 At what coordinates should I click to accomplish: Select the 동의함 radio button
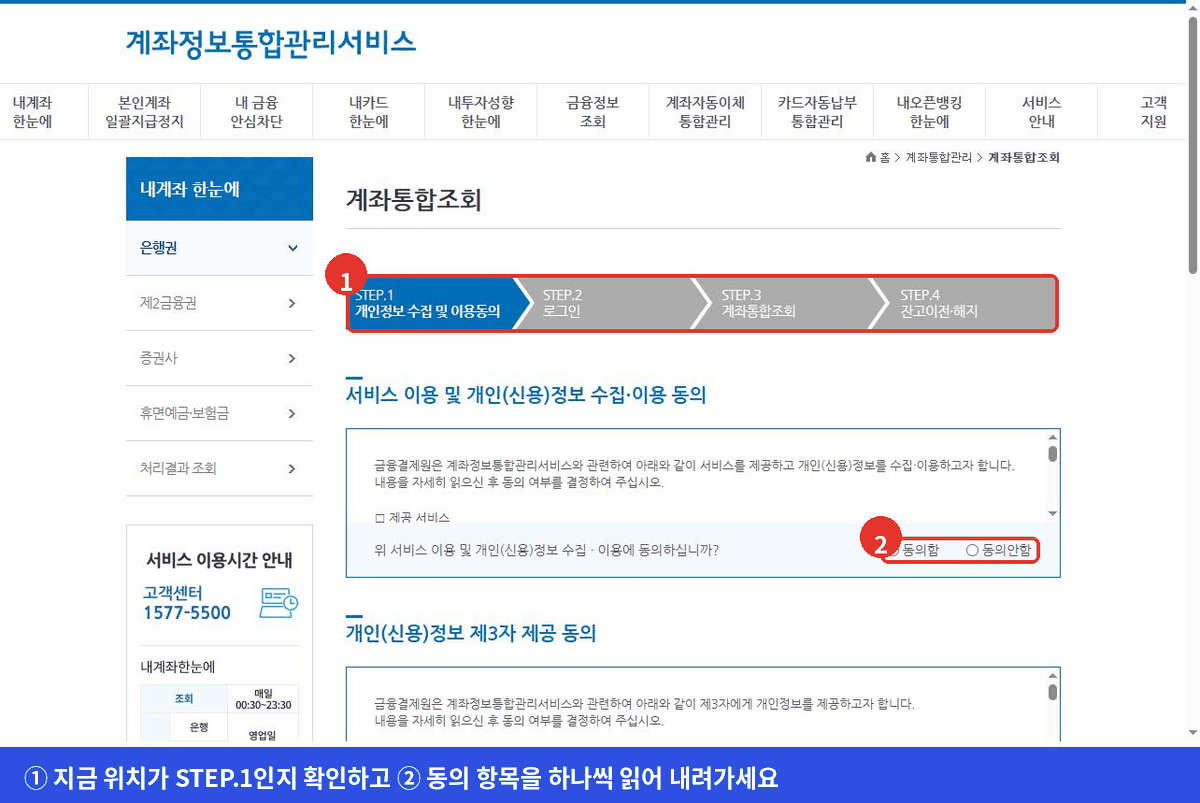pyautogui.click(x=893, y=550)
